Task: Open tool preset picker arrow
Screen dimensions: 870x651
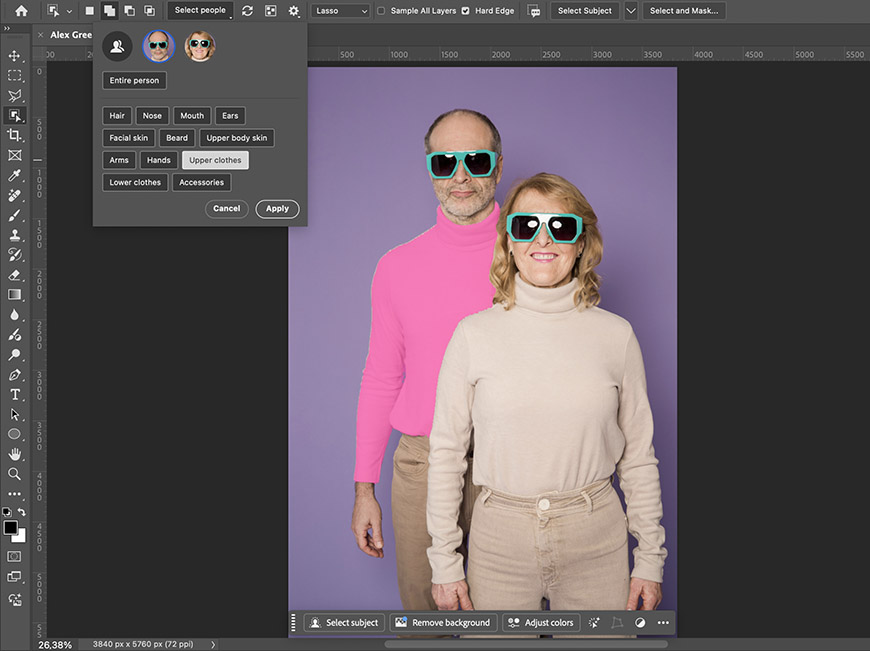Action: point(69,11)
